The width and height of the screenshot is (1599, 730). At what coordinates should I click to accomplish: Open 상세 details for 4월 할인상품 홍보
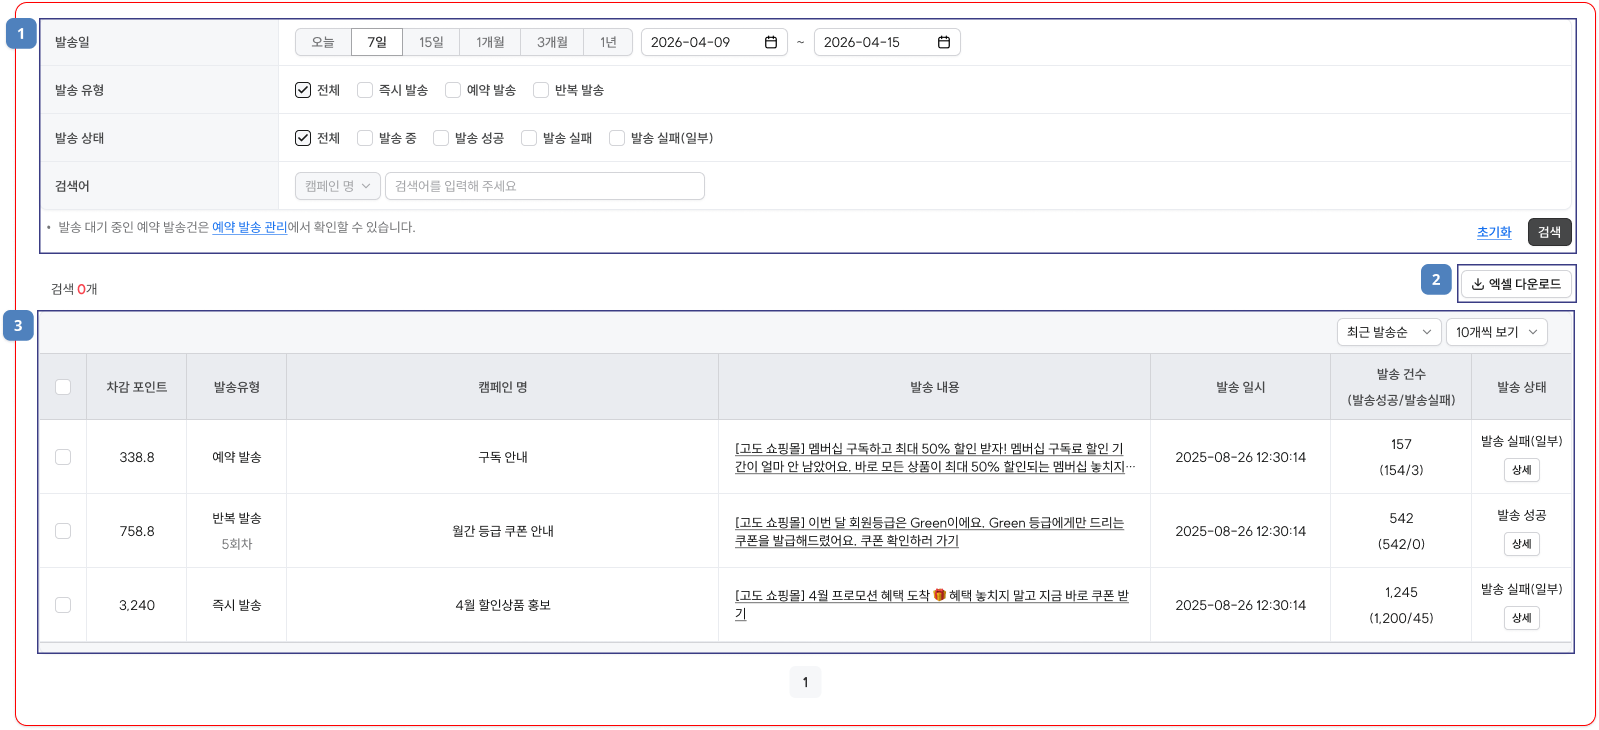tap(1522, 618)
